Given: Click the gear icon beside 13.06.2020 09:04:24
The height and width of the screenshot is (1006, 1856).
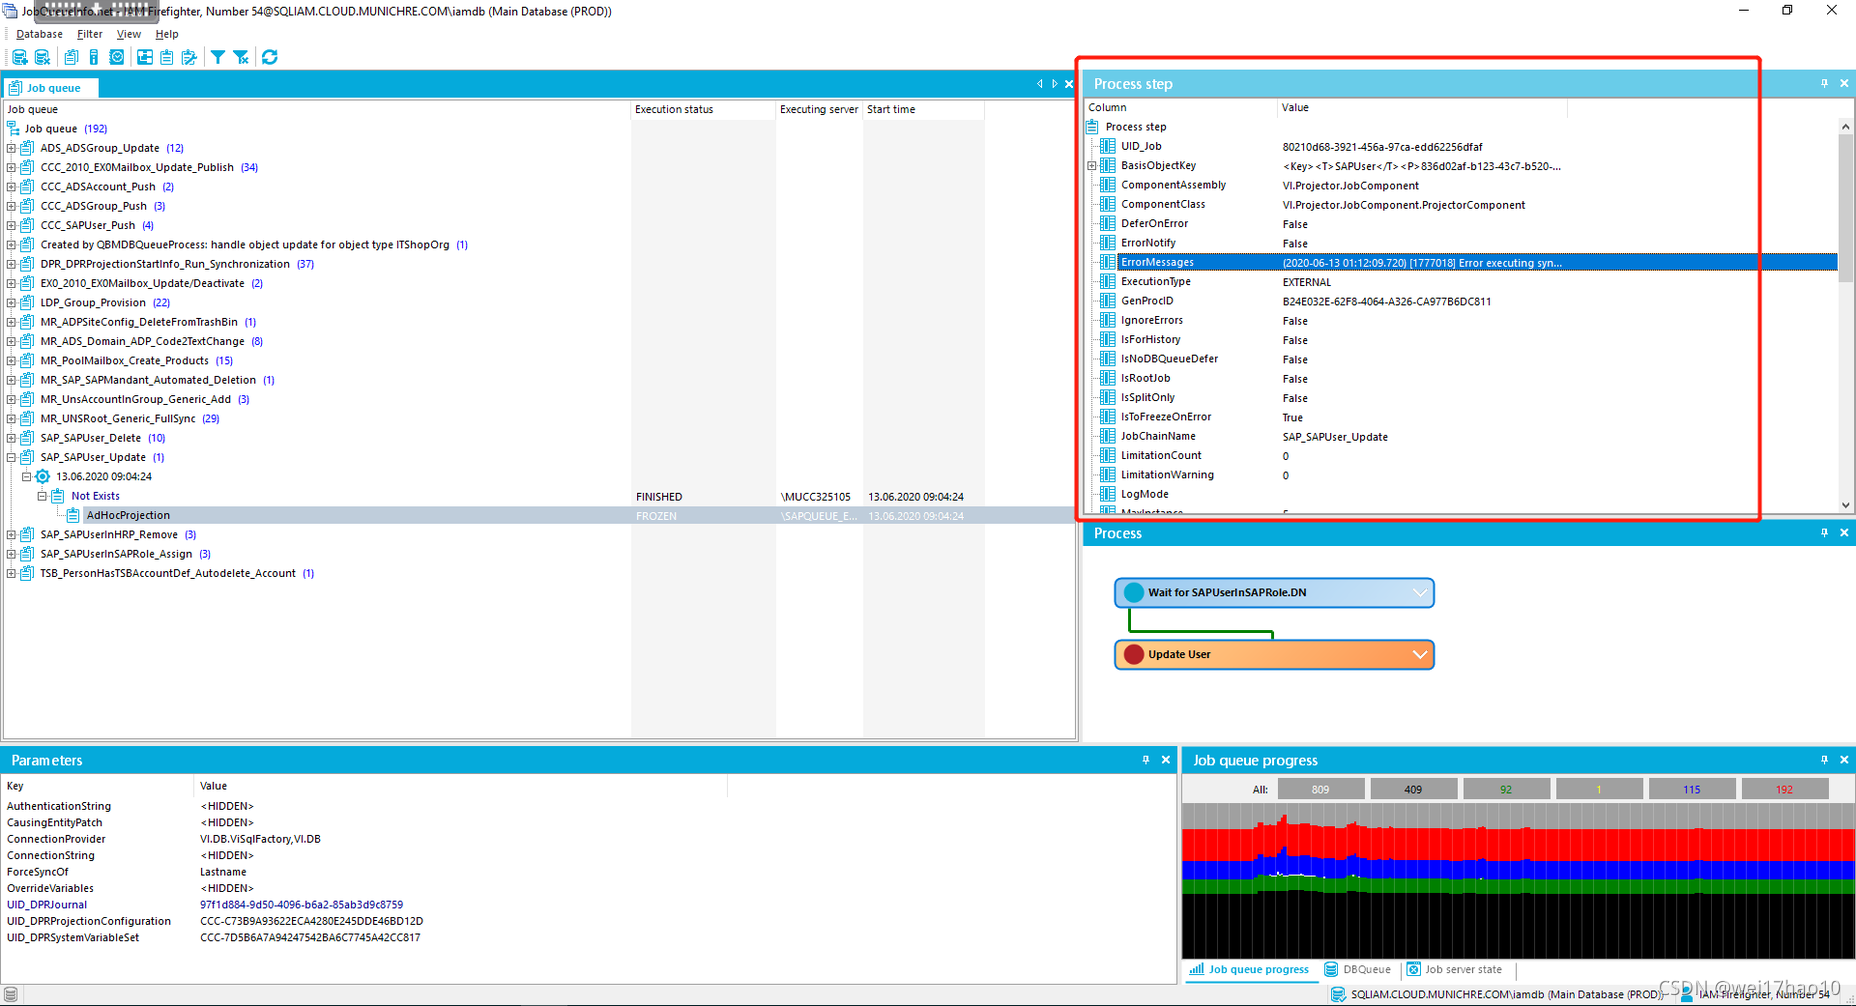Looking at the screenshot, I should 42,477.
